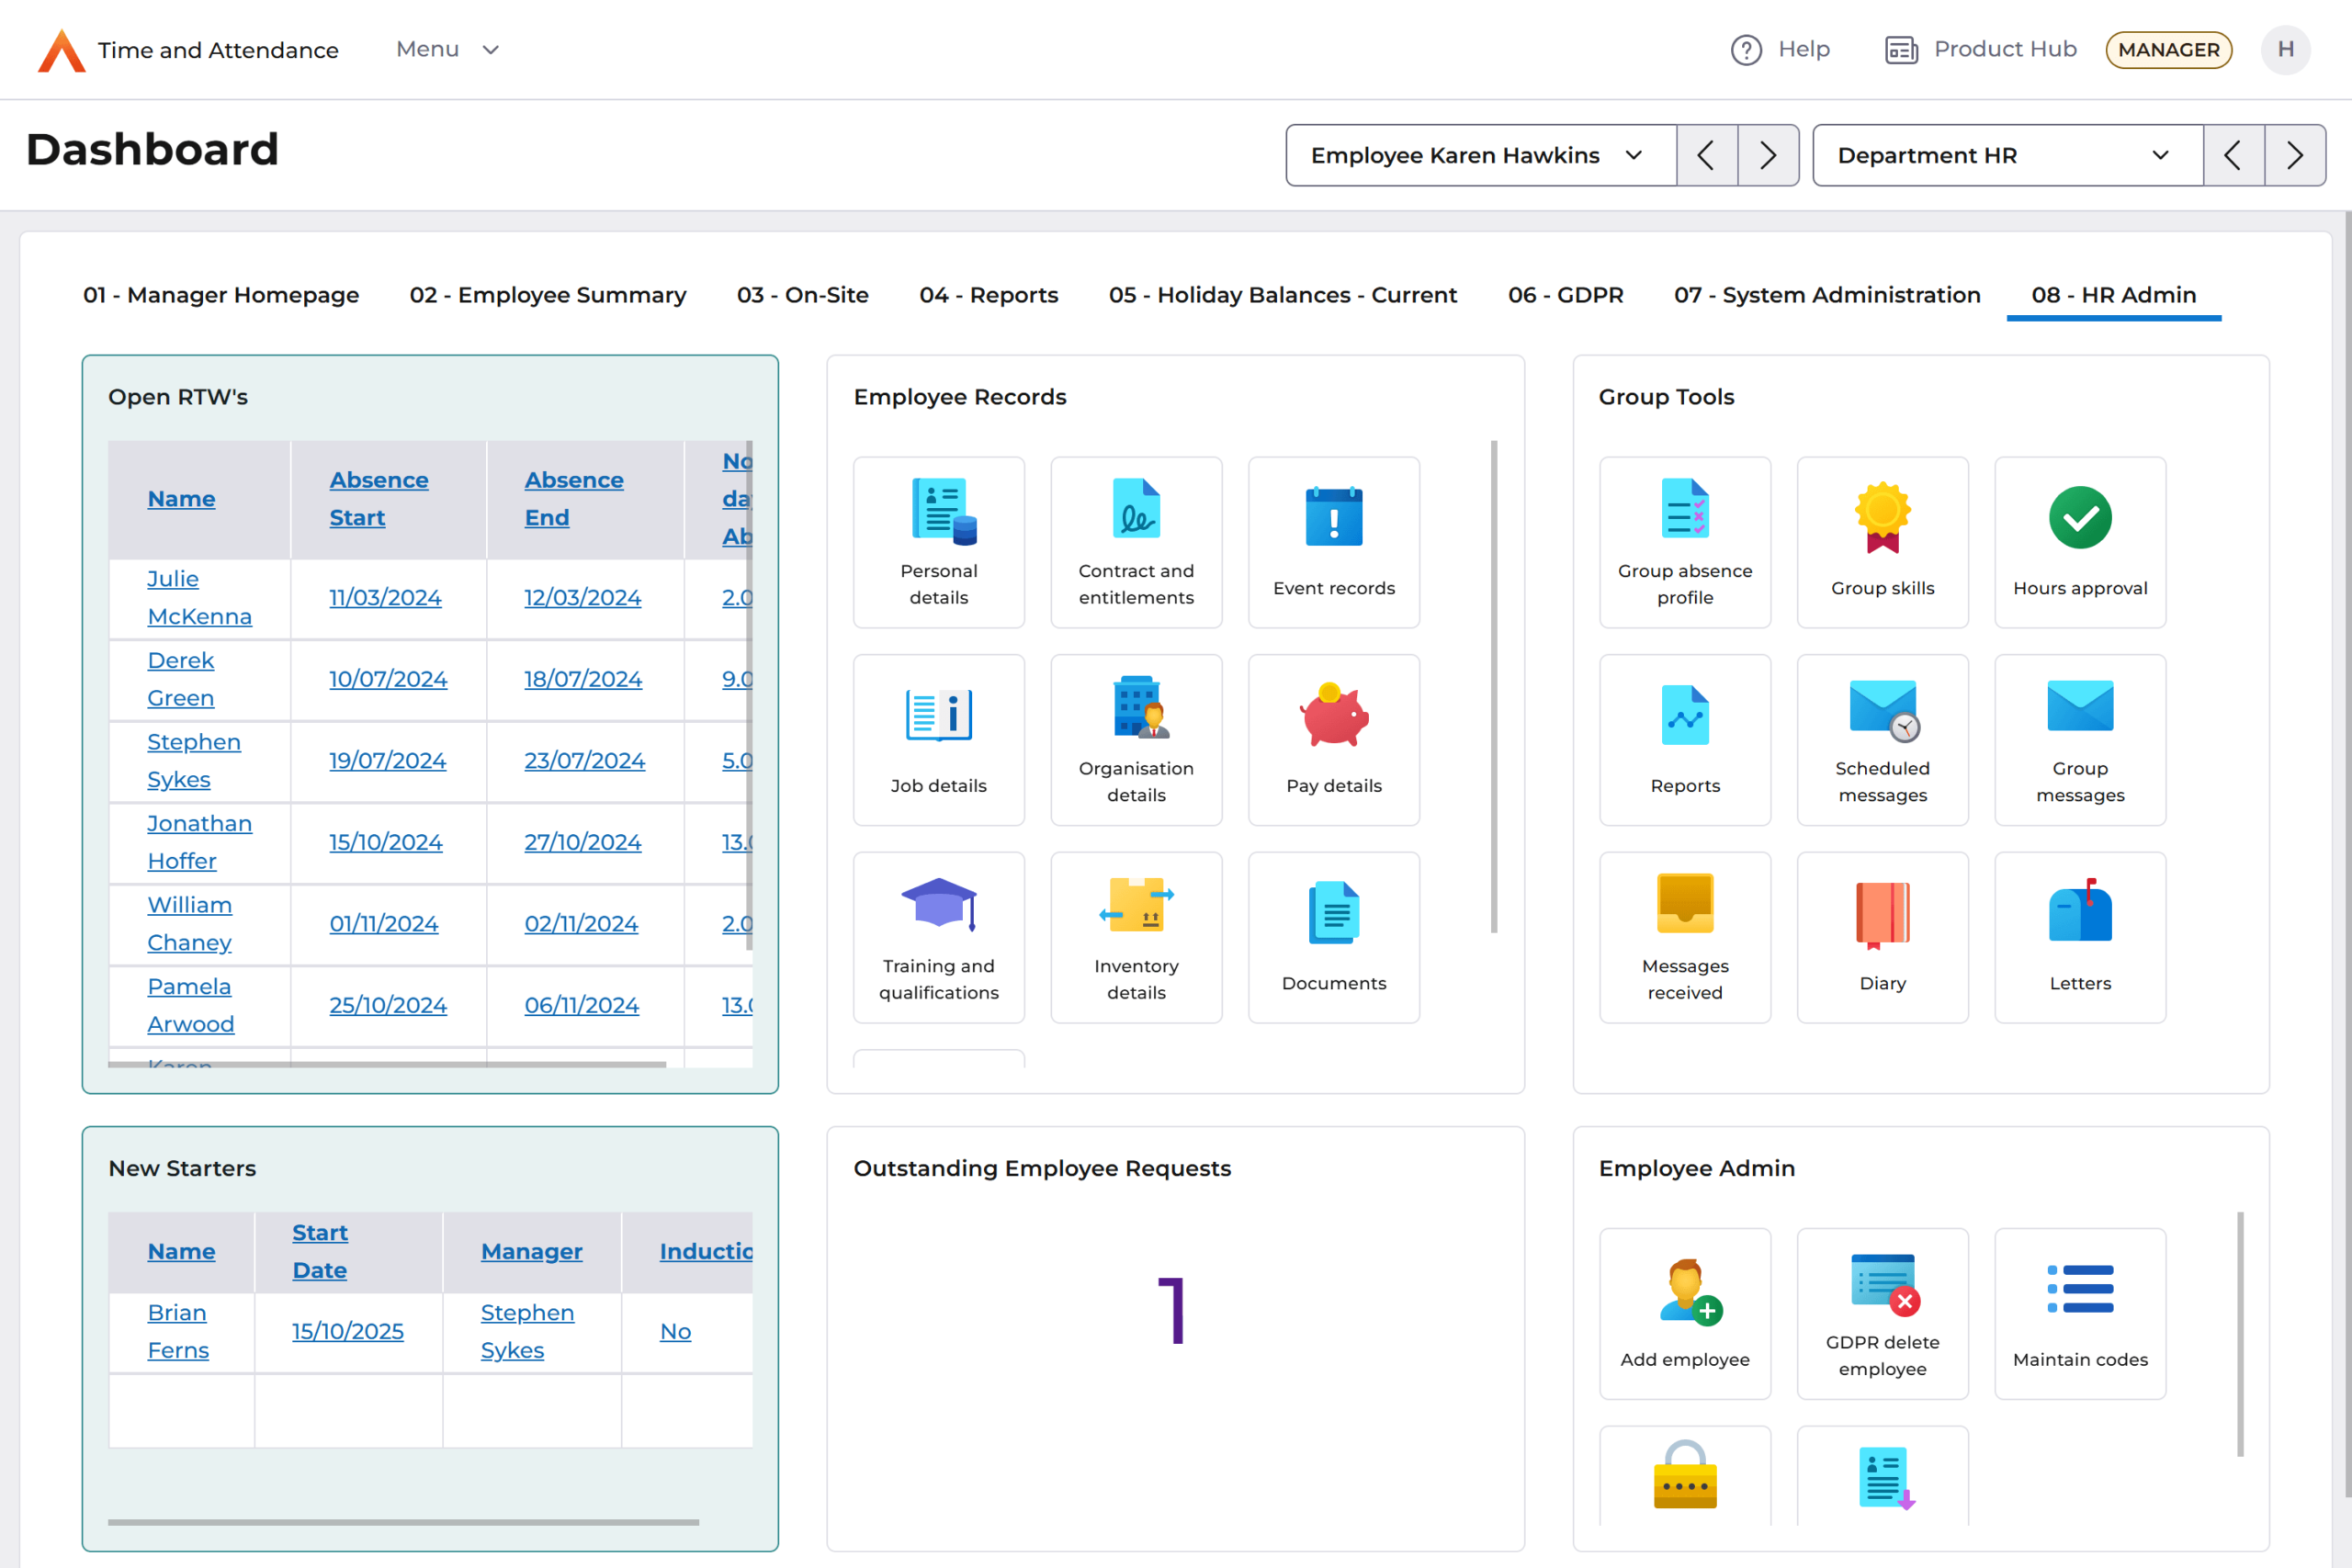Open GDPR delete employee
The image size is (2352, 1568).
coord(1881,1313)
